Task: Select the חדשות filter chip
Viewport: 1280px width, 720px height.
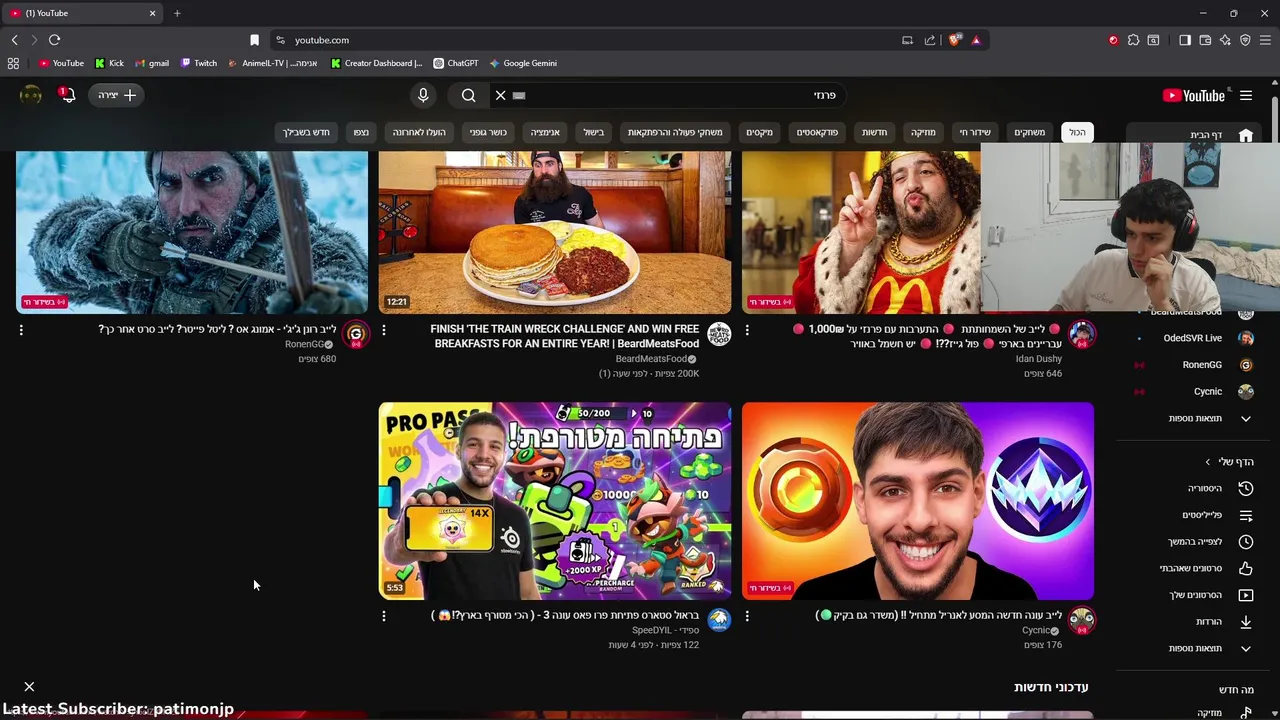Action: point(875,132)
